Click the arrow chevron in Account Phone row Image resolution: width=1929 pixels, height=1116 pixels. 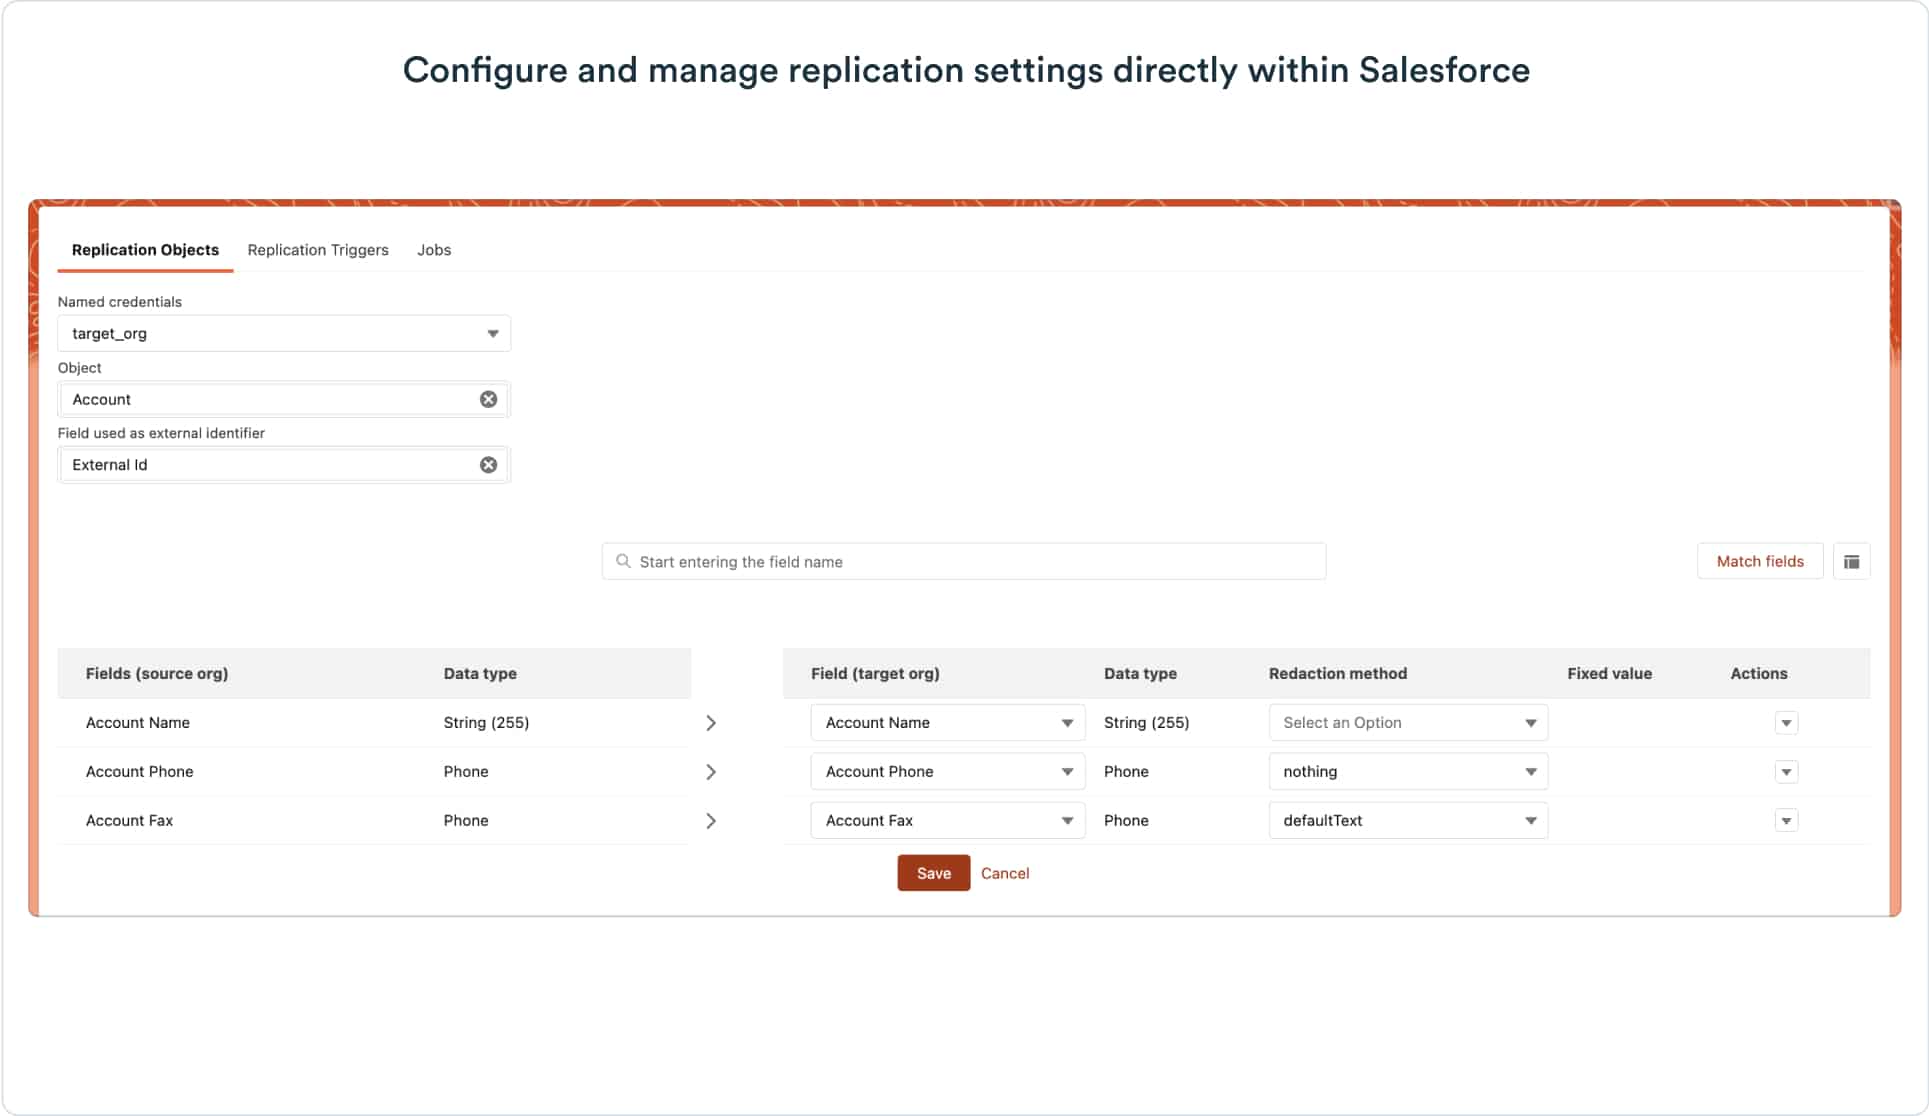point(711,772)
